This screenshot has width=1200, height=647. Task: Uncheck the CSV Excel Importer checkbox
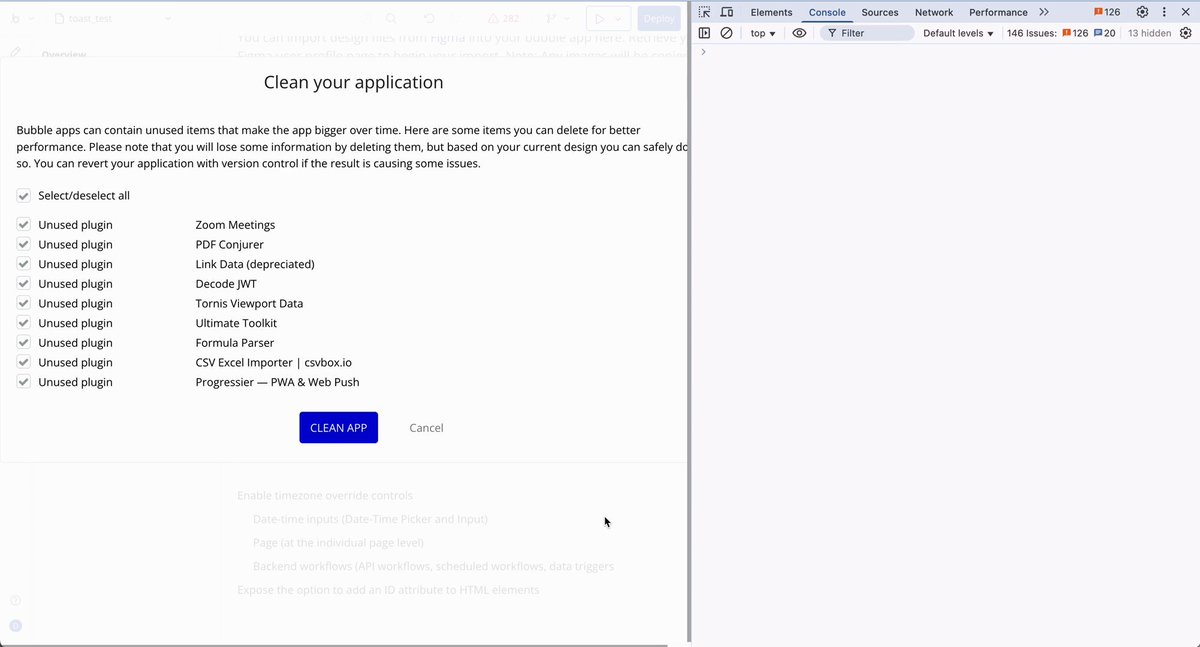coord(23,363)
